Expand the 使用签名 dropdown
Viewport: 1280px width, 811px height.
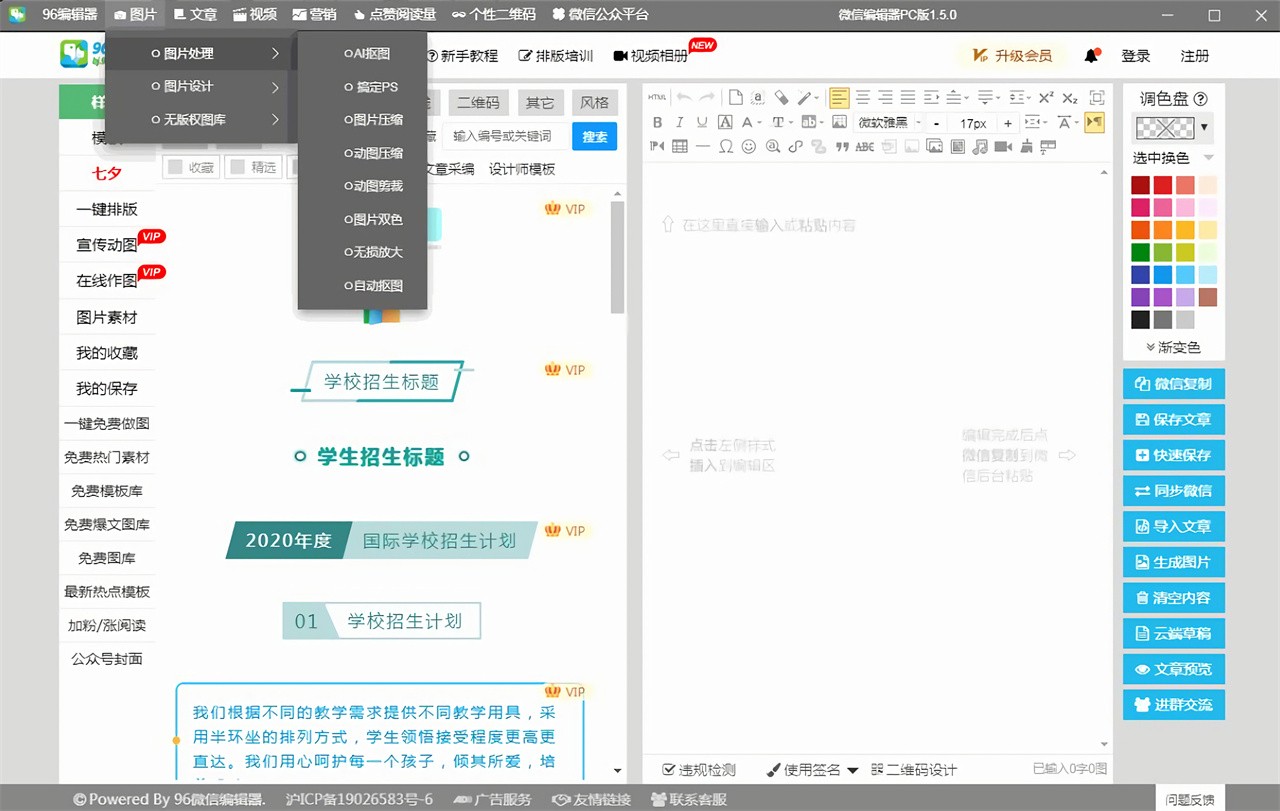pyautogui.click(x=852, y=770)
